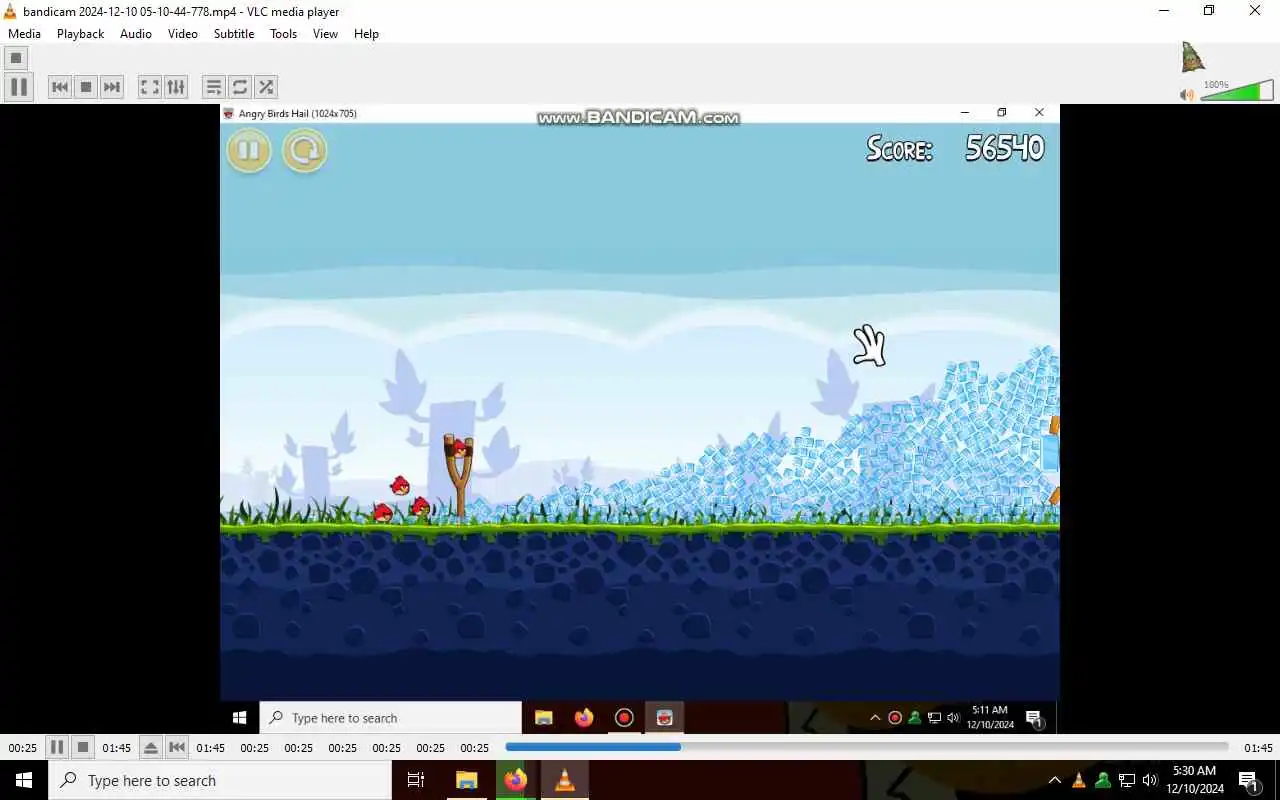Click the Windows taskbar search box
1280x800 pixels.
click(x=220, y=780)
